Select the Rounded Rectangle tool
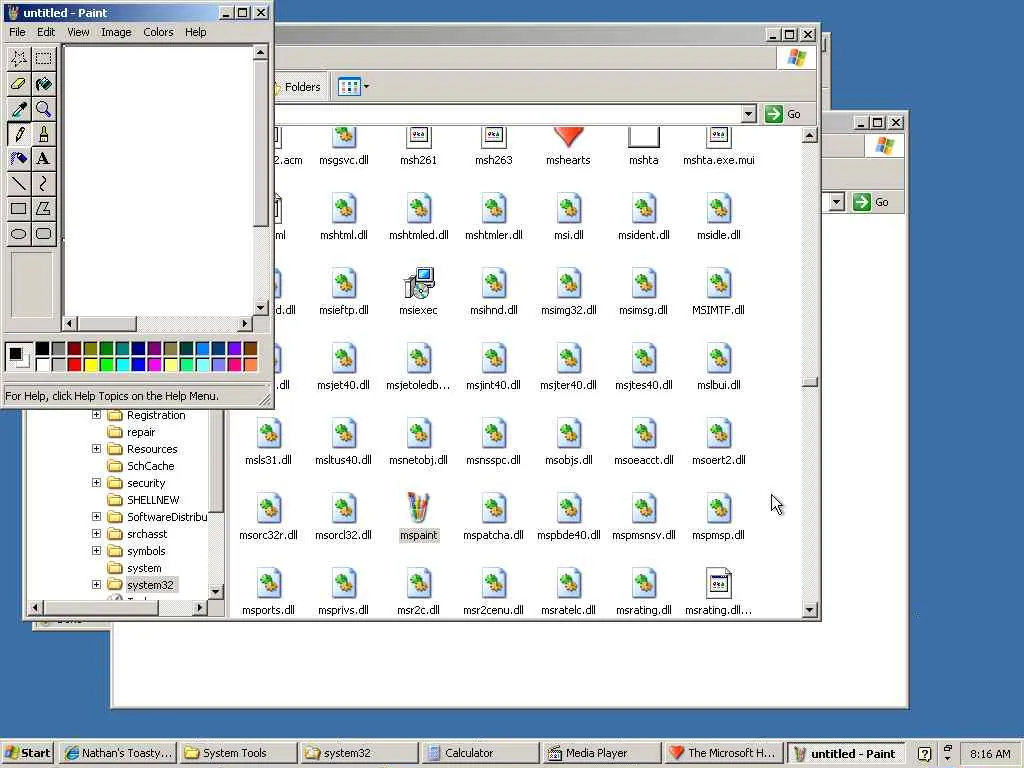The image size is (1024, 768). 44,234
